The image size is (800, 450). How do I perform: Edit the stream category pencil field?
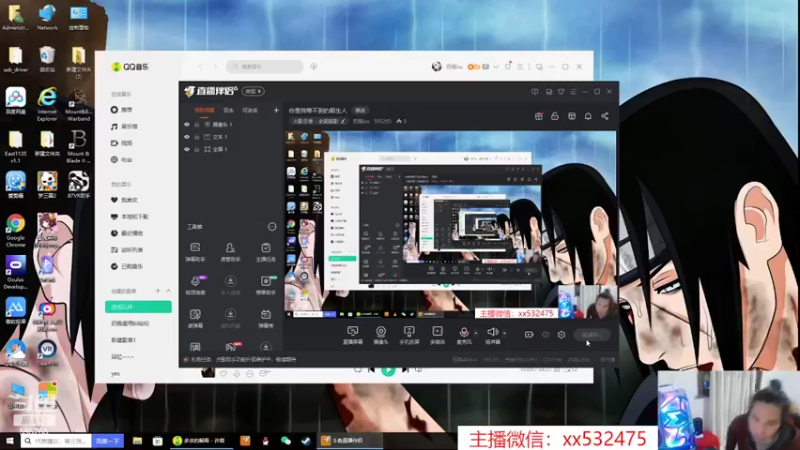coord(318,121)
